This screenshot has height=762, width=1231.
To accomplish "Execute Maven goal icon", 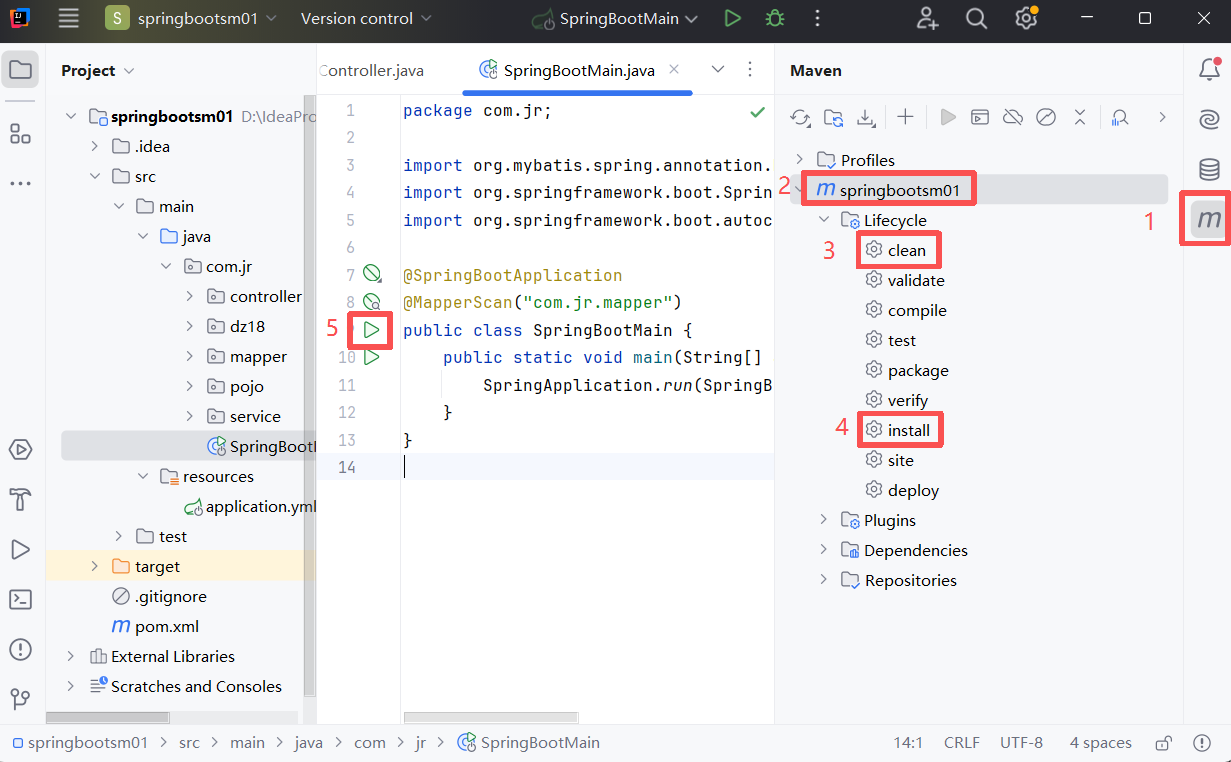I will [981, 118].
